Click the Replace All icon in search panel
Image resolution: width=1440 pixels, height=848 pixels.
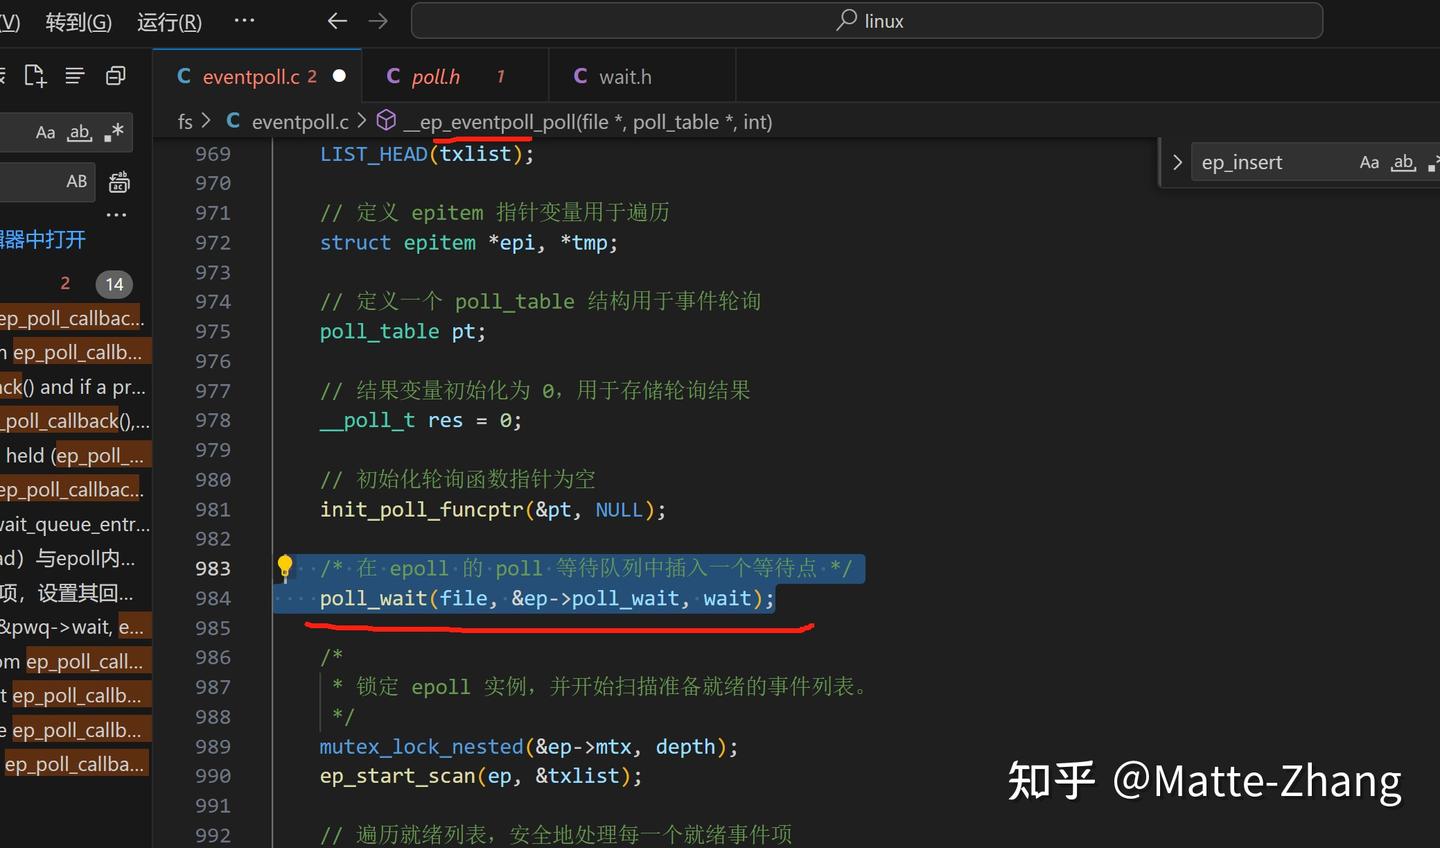pos(118,182)
